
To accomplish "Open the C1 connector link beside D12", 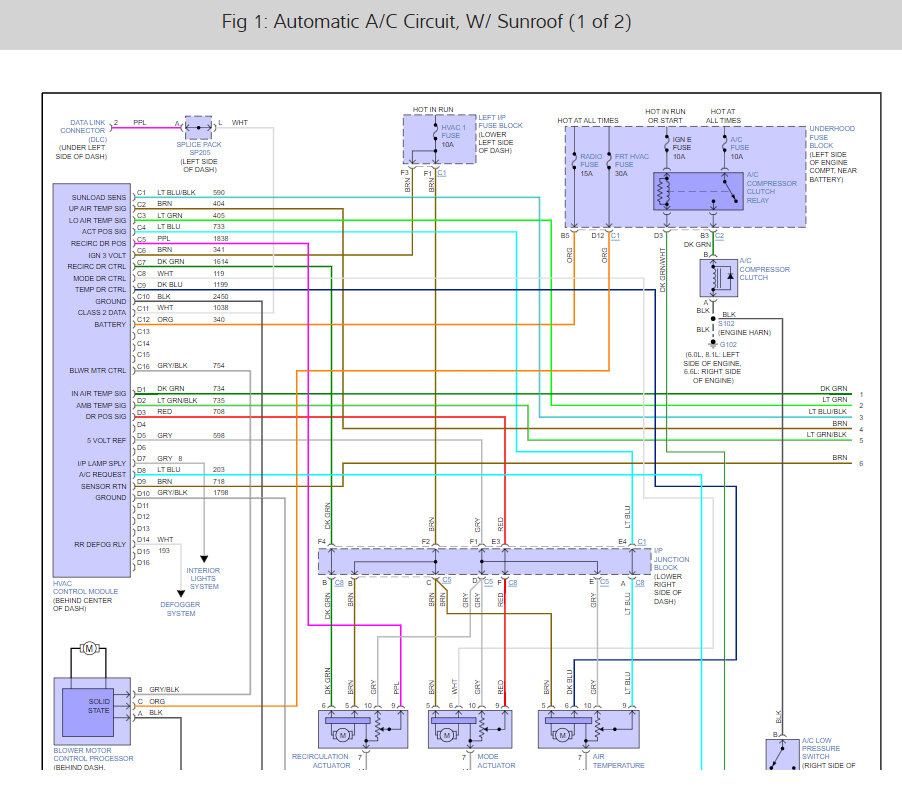I will click(x=616, y=236).
